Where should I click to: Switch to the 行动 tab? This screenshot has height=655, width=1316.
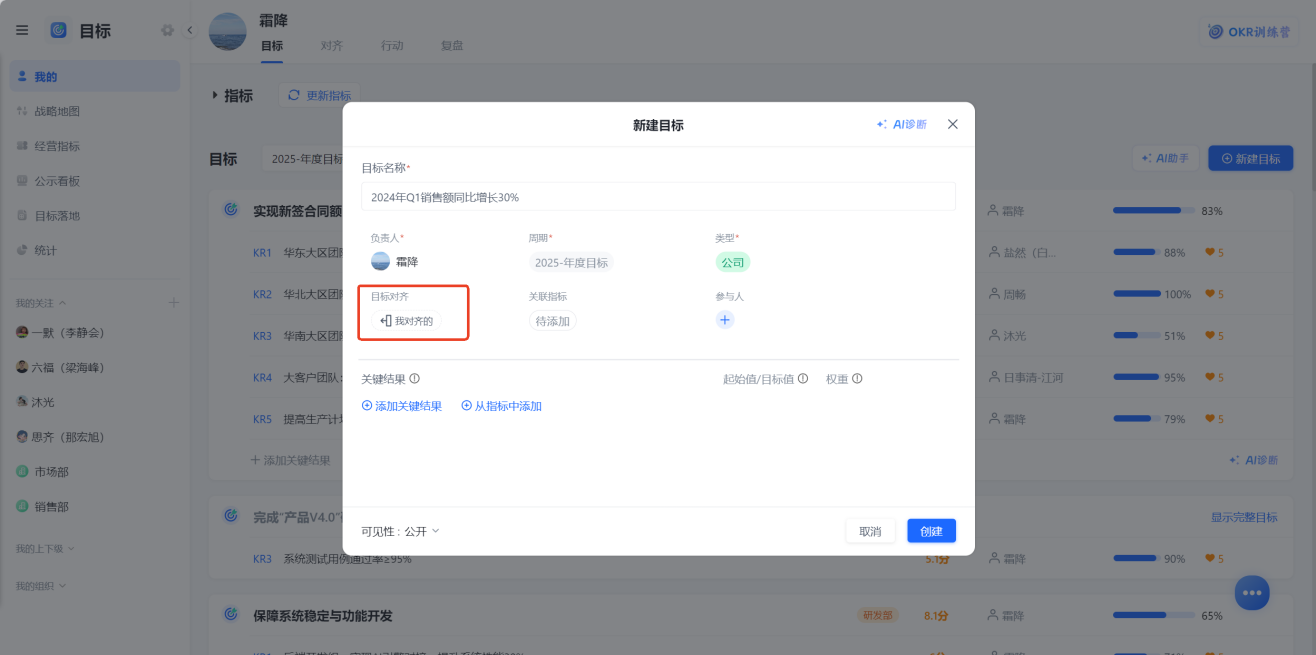pyautogui.click(x=392, y=46)
